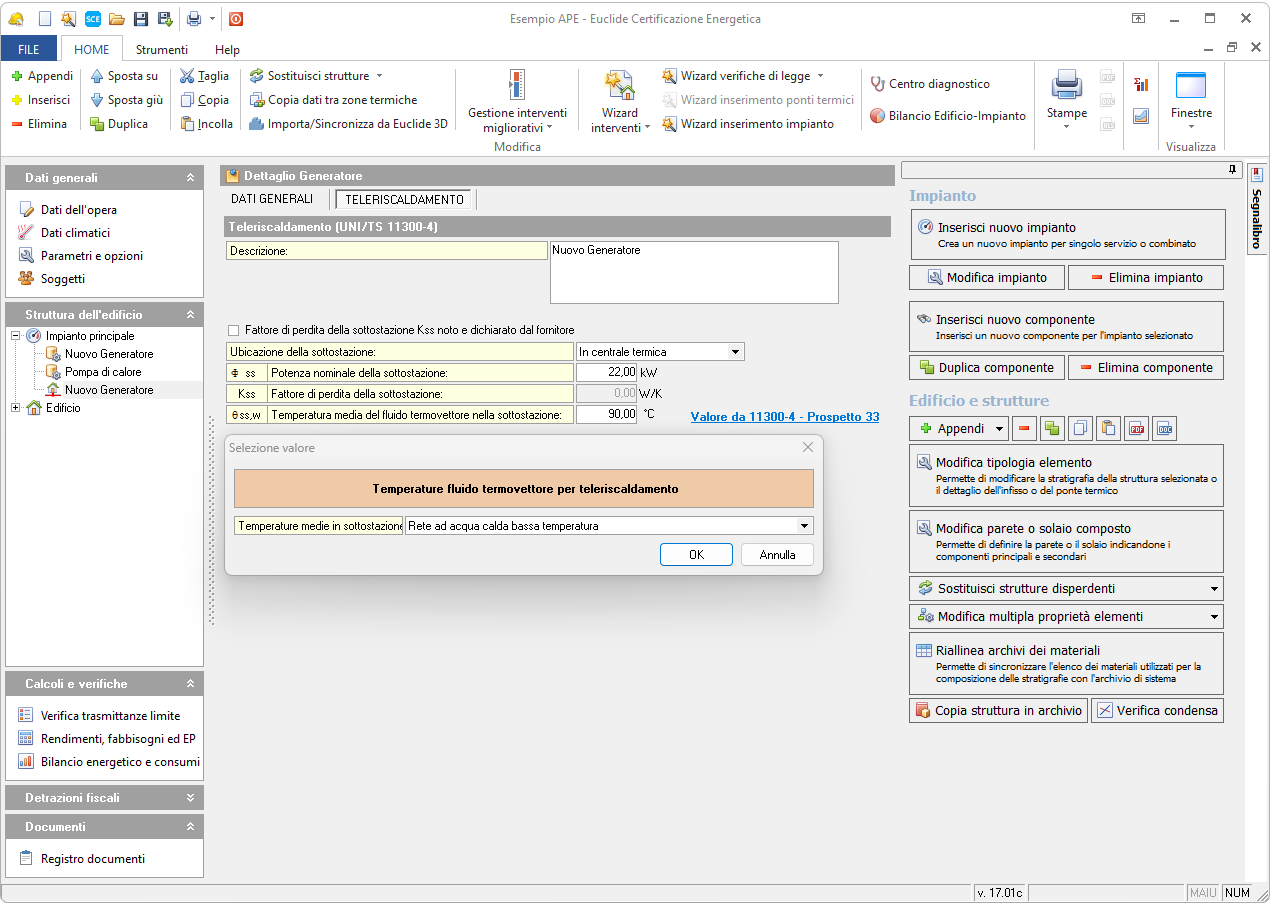The image size is (1270, 903).
Task: Collapse the Dati generali panel section
Action: [190, 178]
